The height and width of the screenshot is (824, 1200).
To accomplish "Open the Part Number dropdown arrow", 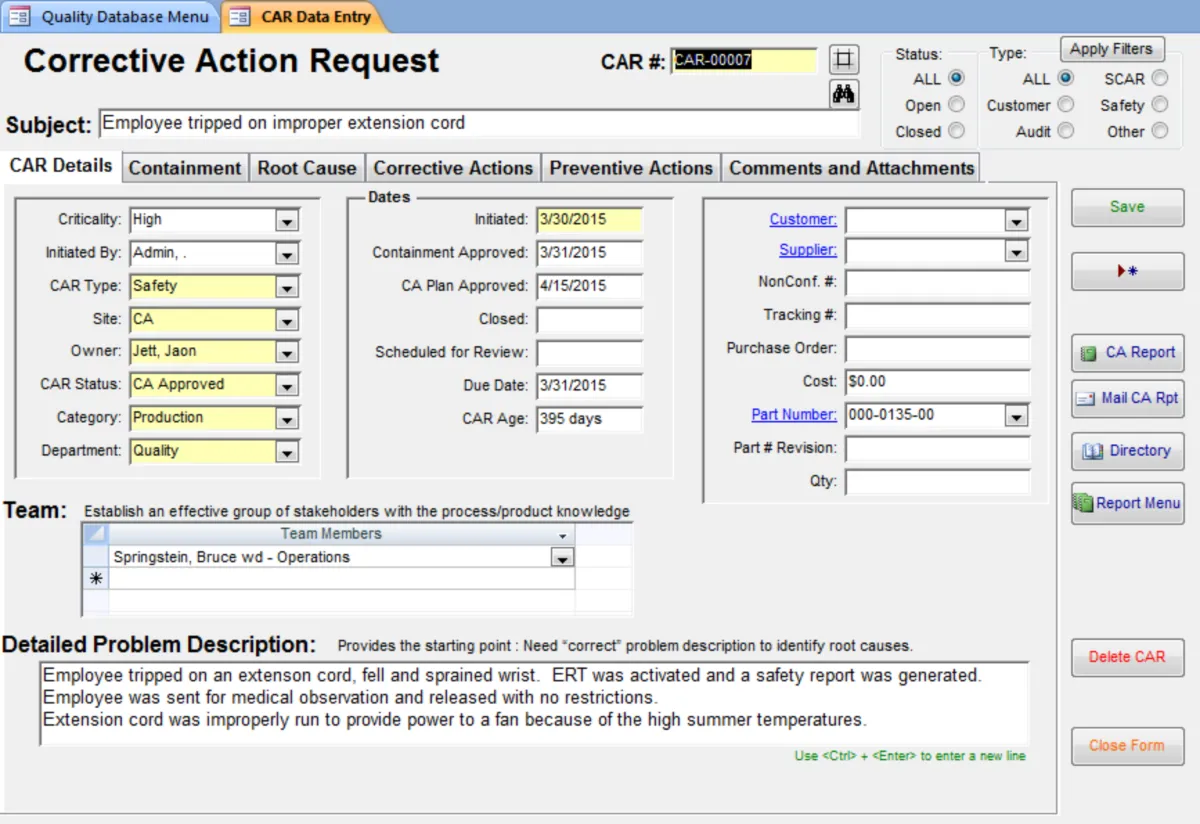I will pyautogui.click(x=1016, y=416).
